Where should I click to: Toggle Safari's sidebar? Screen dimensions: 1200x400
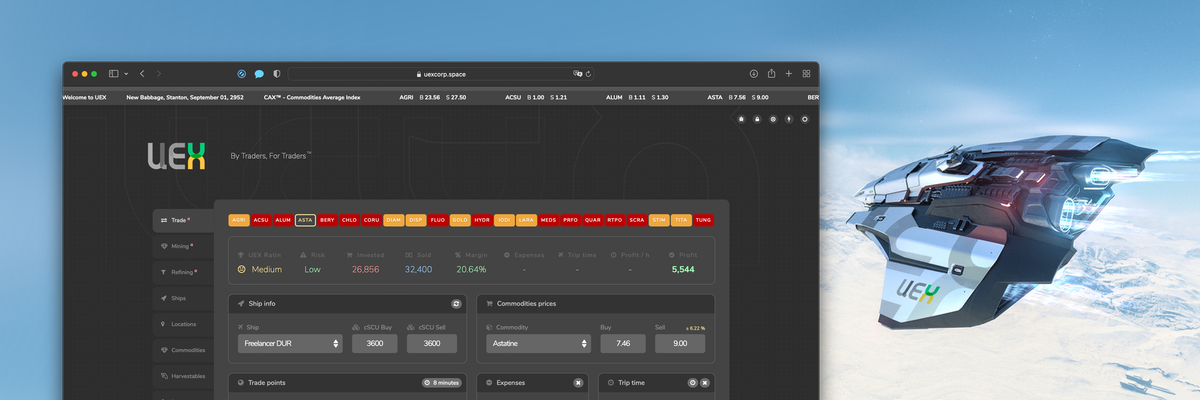pyautogui.click(x=114, y=74)
